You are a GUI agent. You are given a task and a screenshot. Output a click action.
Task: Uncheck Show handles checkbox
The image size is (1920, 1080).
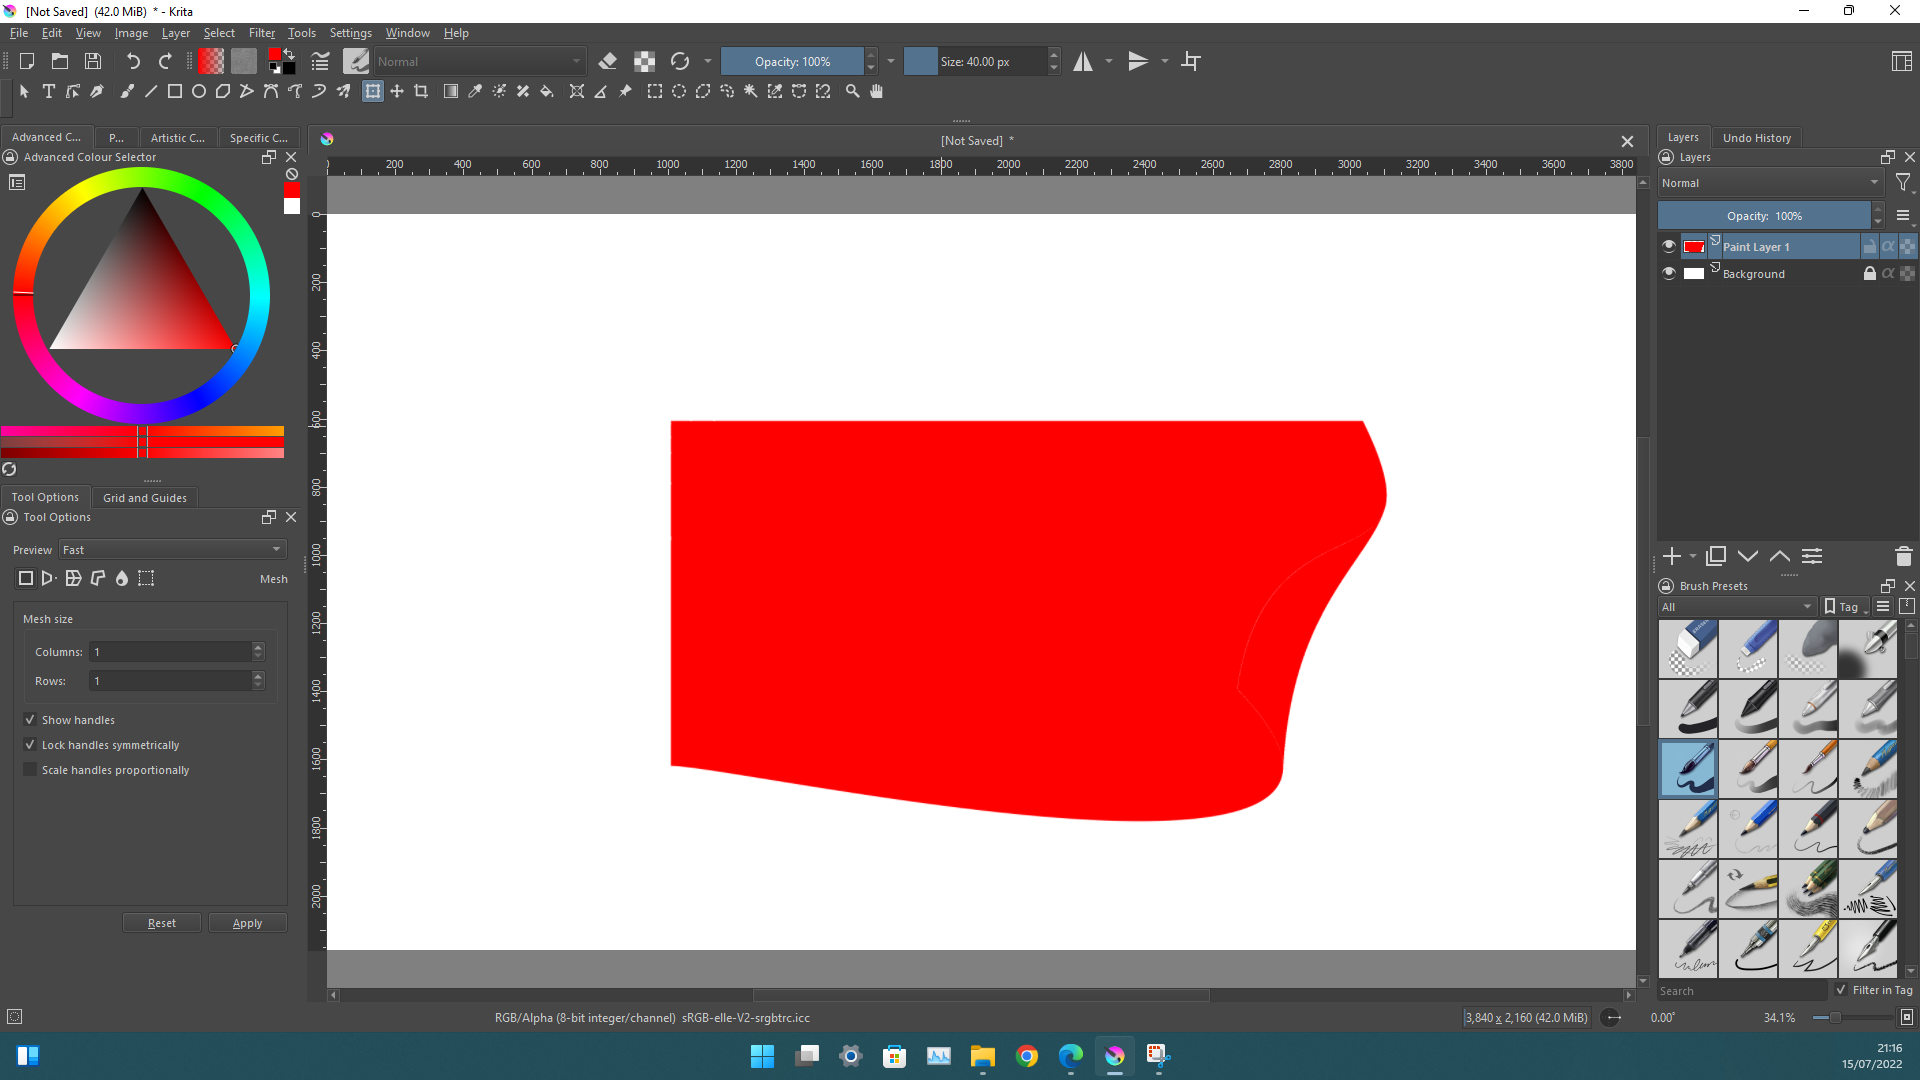(x=30, y=720)
